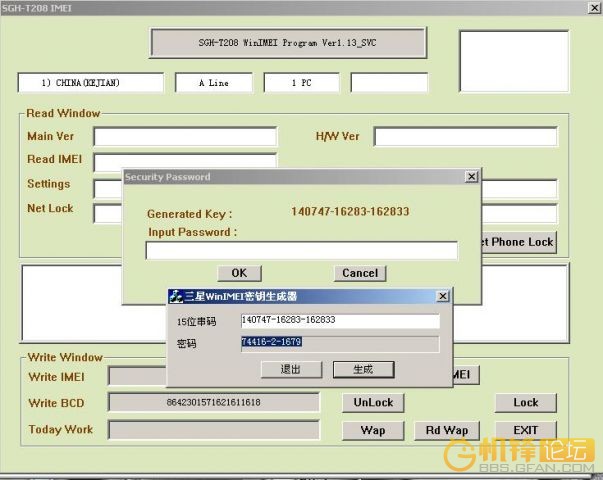Click the 退出 exit button

click(291, 370)
